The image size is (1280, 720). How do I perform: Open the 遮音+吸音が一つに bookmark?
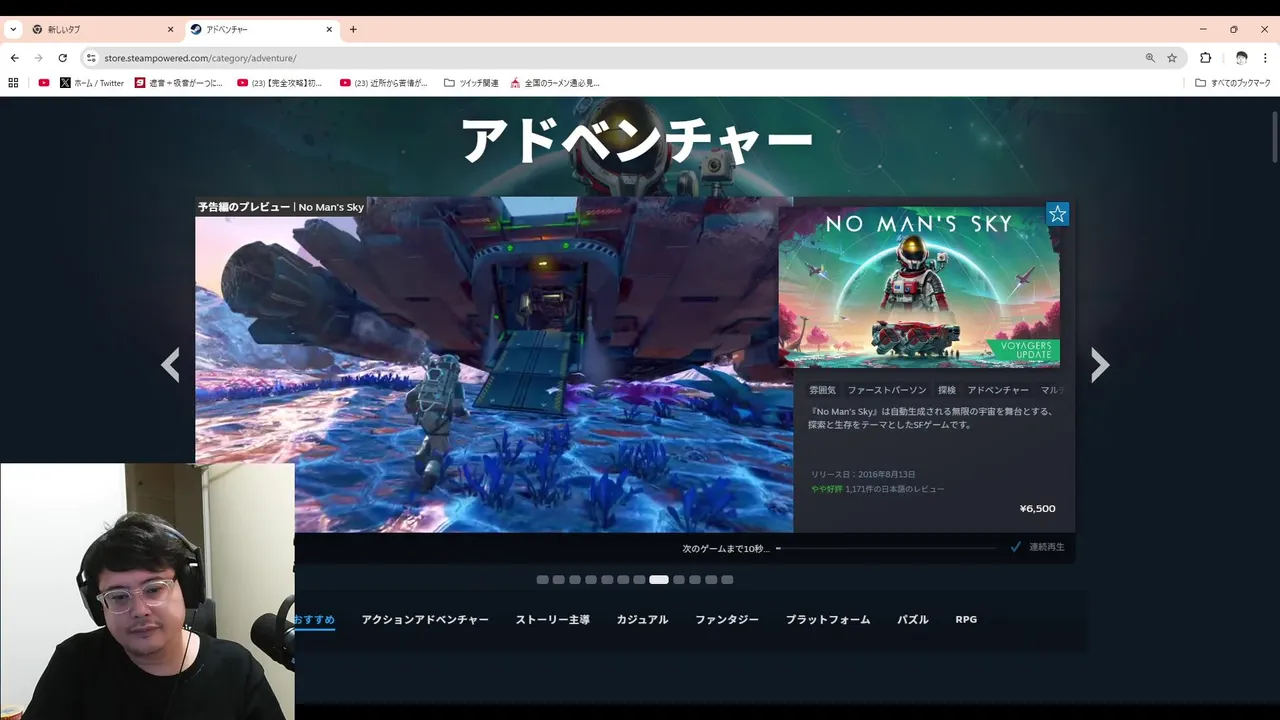(x=181, y=83)
